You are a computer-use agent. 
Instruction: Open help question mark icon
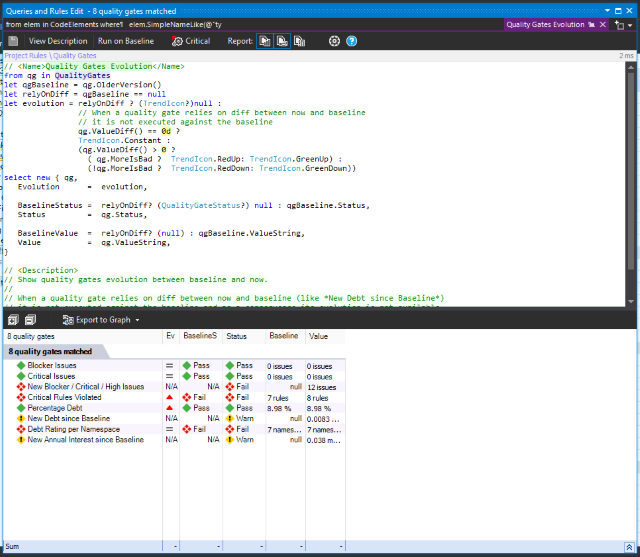click(x=351, y=41)
